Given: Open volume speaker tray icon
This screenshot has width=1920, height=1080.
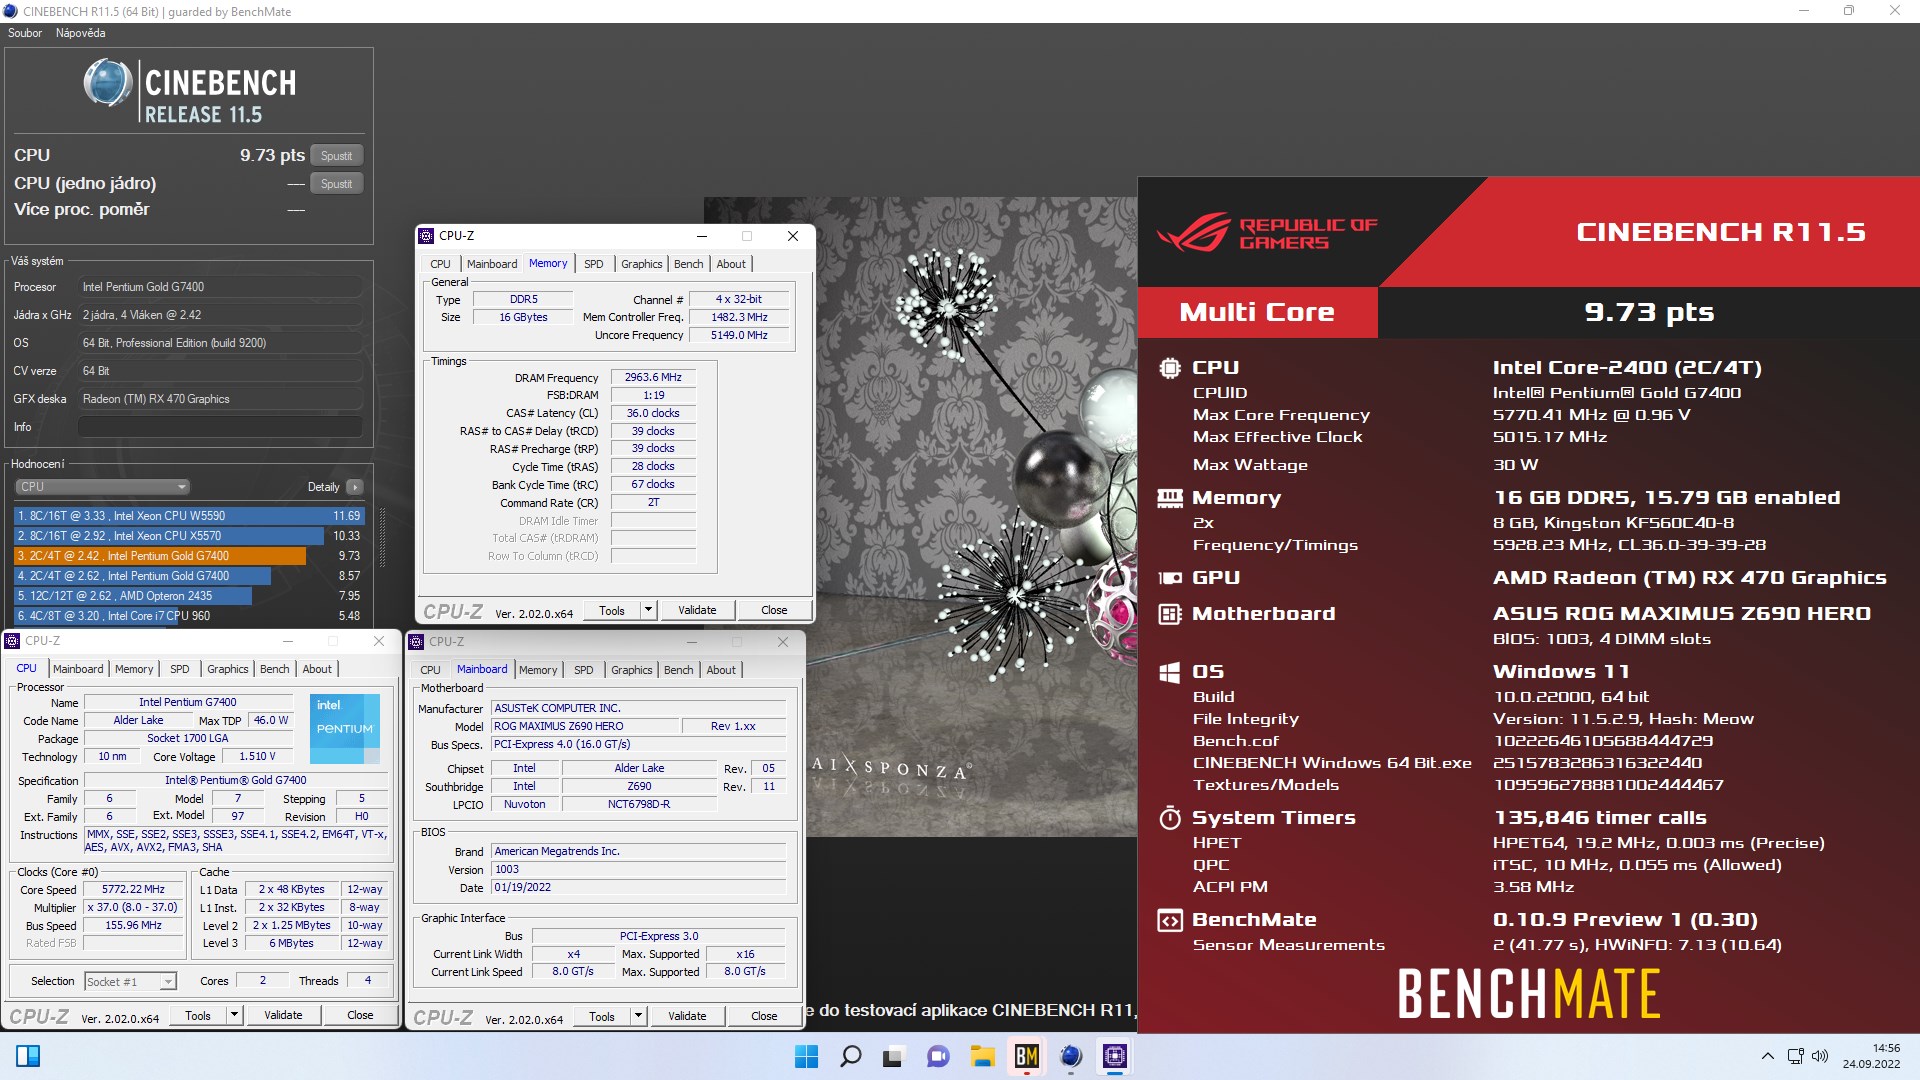Looking at the screenshot, I should tap(1820, 1056).
